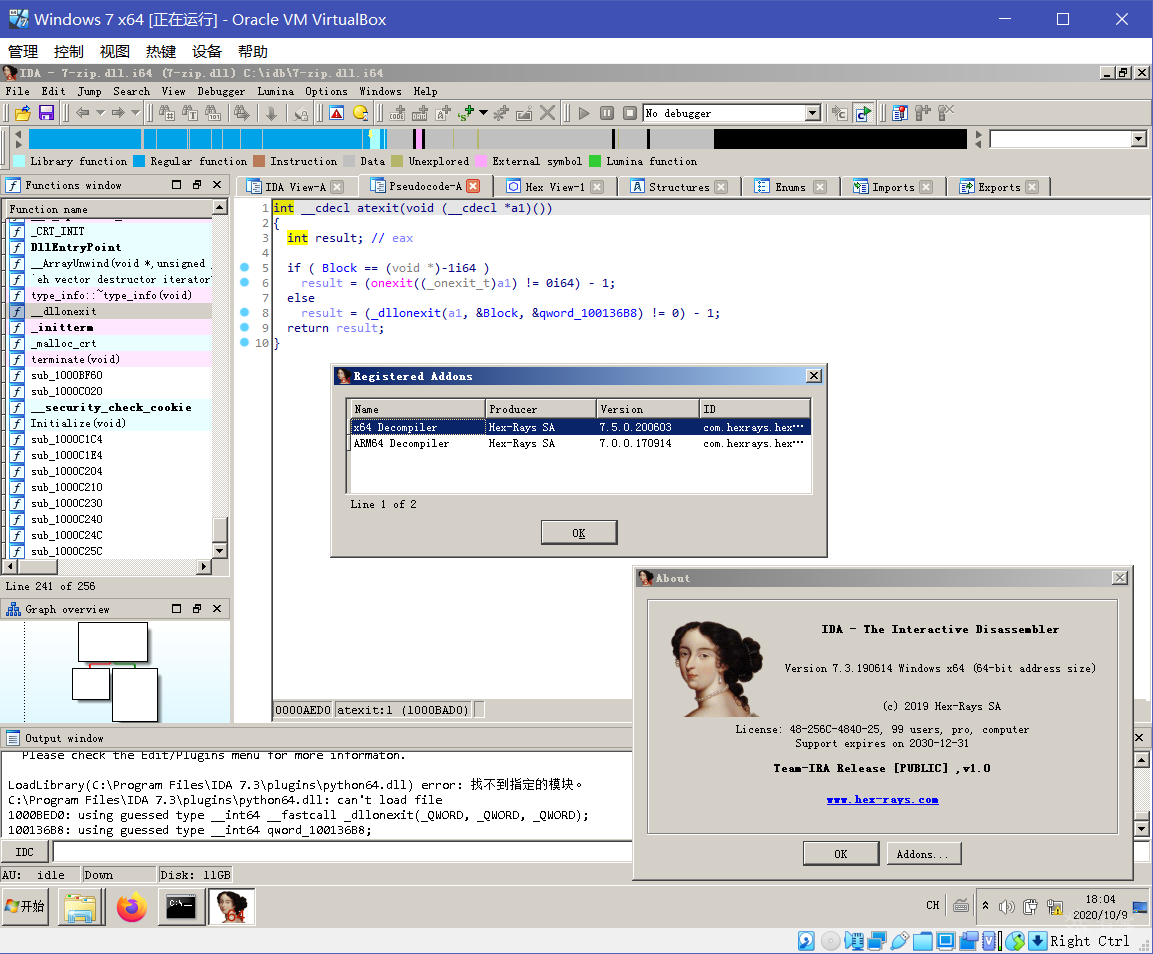Viewport: 1153px width, 954px height.
Task: Open the www.hex-rays.com link
Action: point(882,800)
